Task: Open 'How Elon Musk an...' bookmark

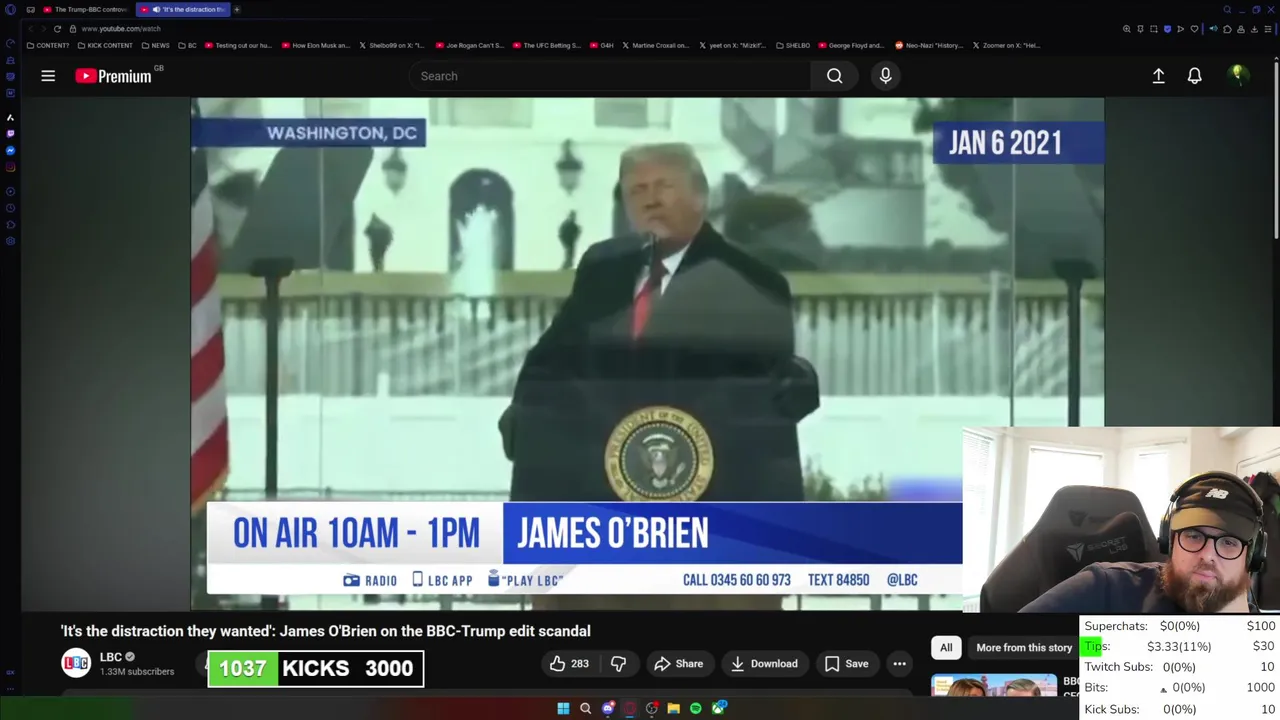Action: [316, 45]
